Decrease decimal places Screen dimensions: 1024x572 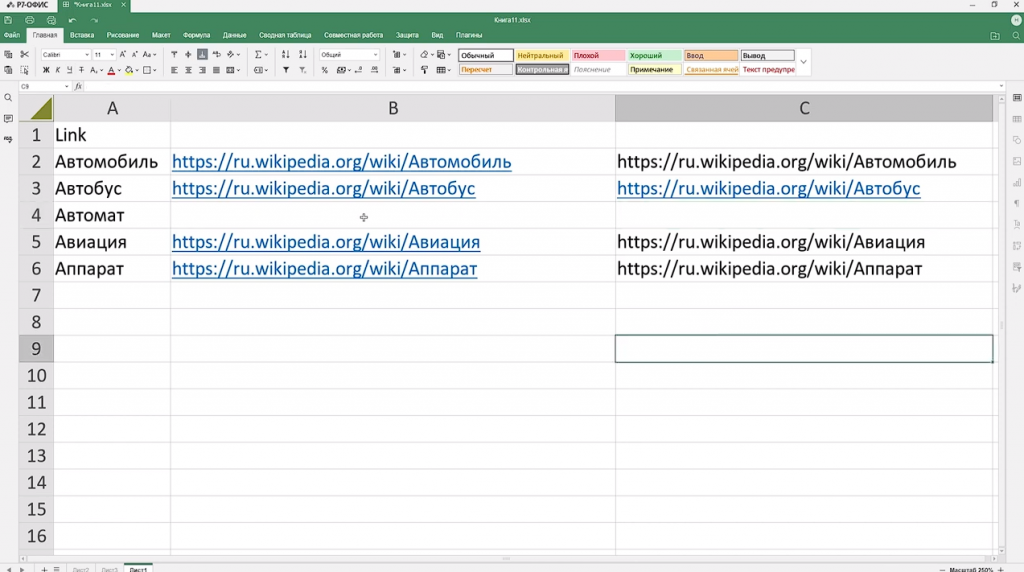pos(359,70)
